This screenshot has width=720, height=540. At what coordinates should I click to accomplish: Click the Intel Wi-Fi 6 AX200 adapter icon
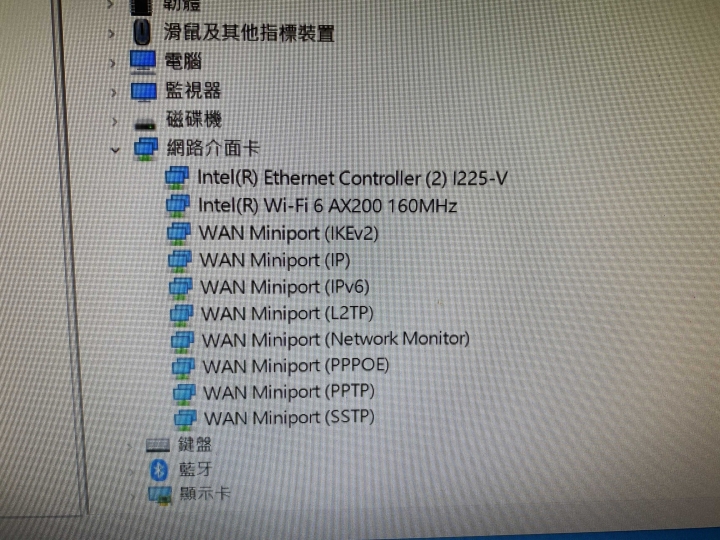coord(178,206)
